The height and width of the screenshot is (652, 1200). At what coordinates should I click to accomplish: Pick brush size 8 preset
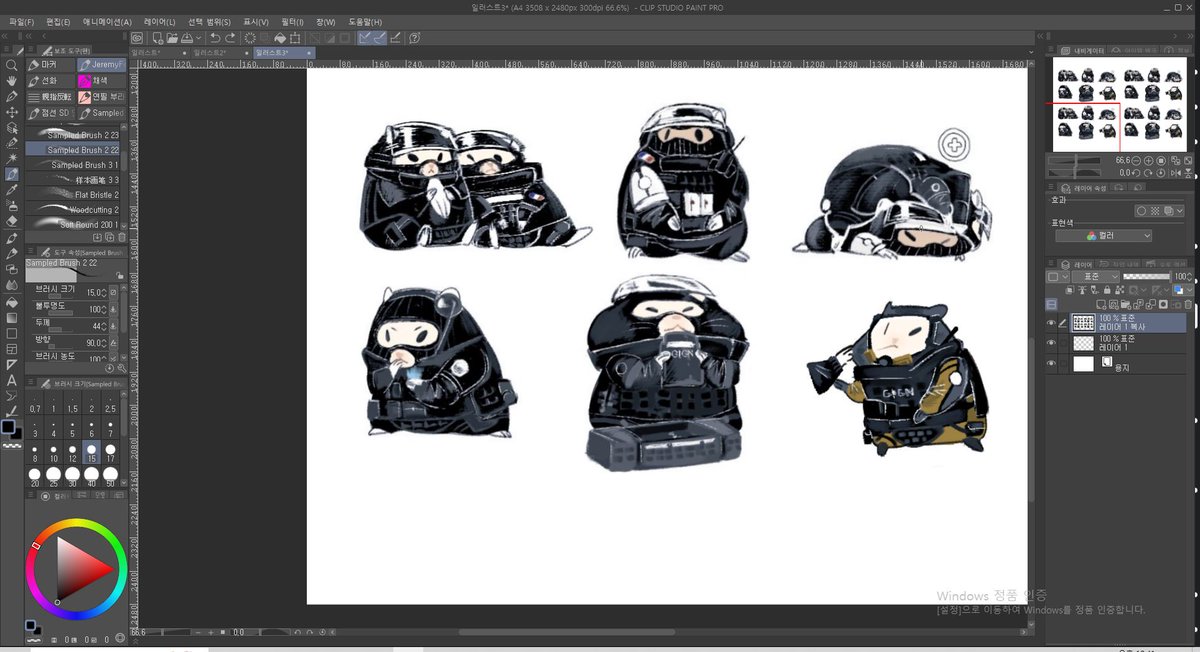coord(35,453)
